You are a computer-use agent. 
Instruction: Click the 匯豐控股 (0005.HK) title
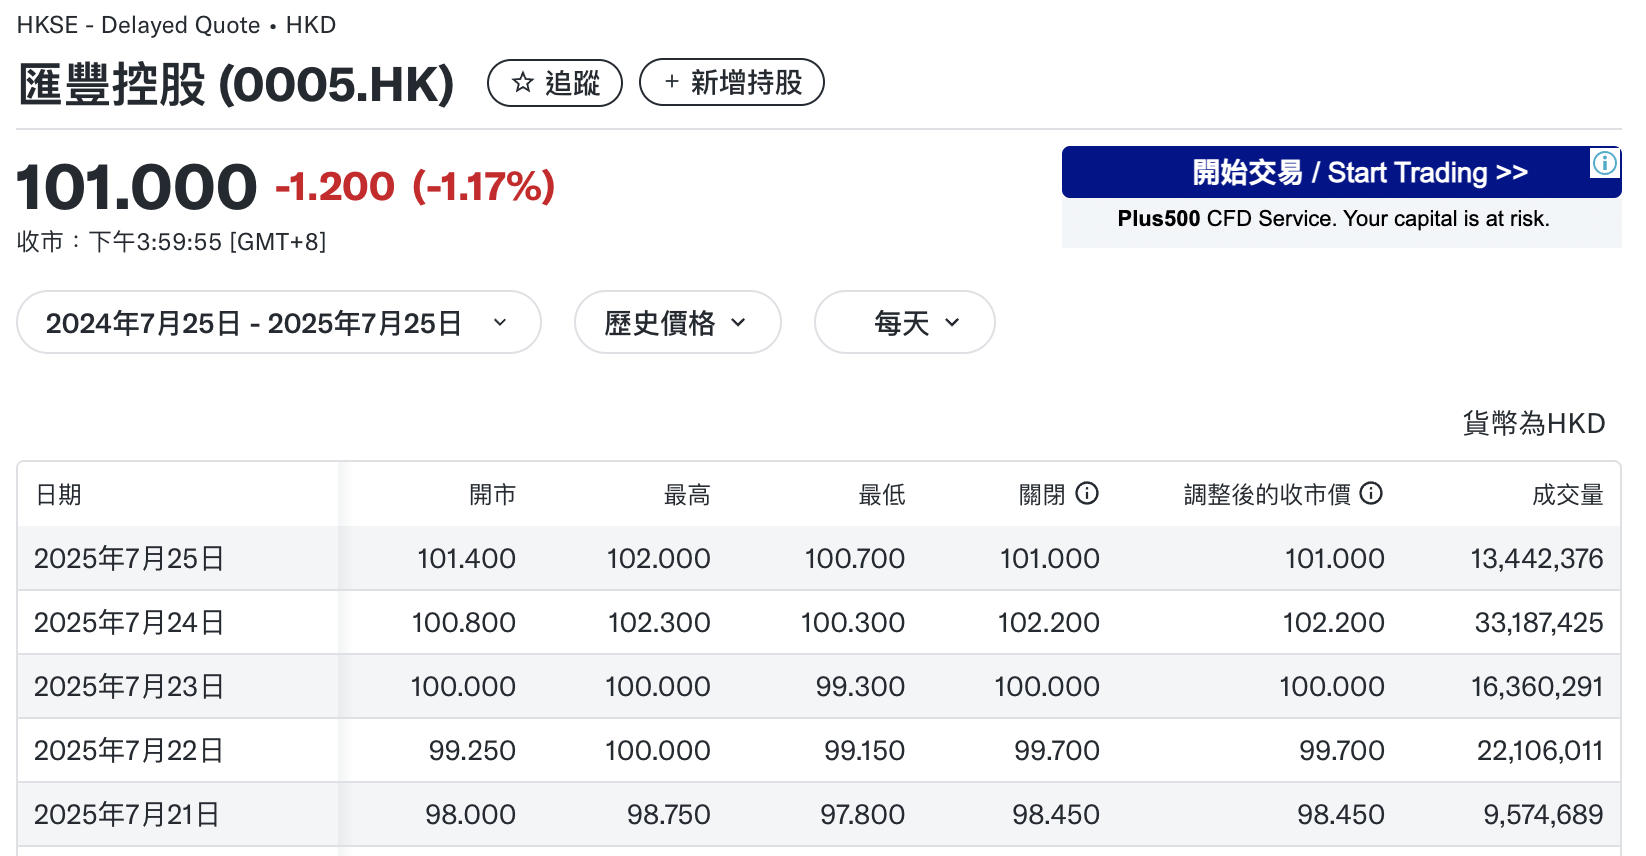pyautogui.click(x=236, y=84)
